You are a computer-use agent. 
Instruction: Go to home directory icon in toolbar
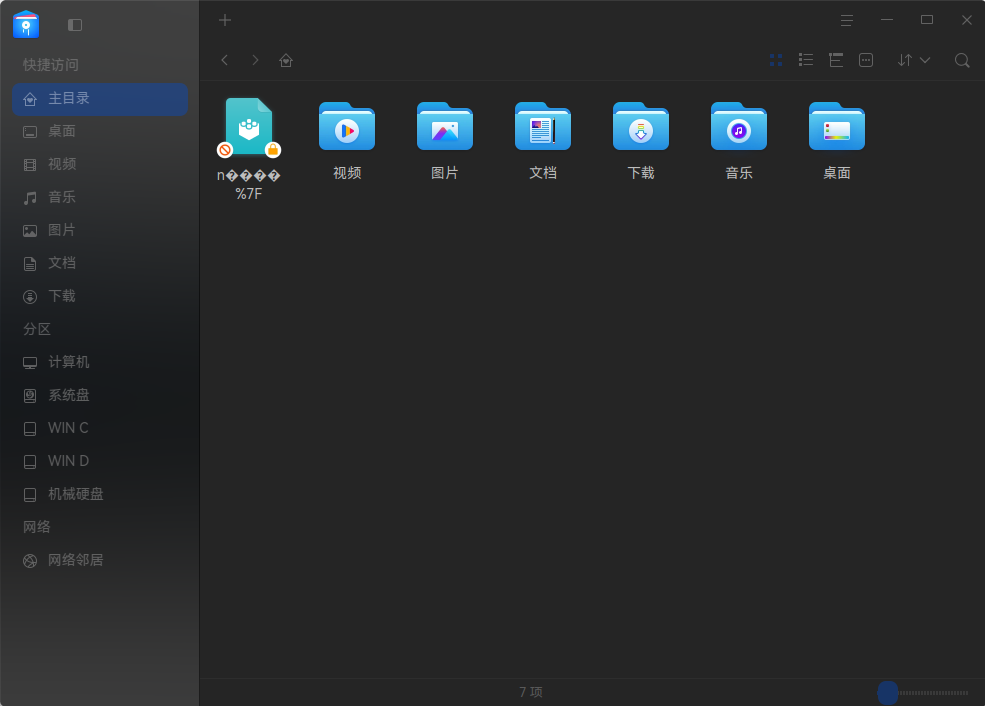(286, 60)
